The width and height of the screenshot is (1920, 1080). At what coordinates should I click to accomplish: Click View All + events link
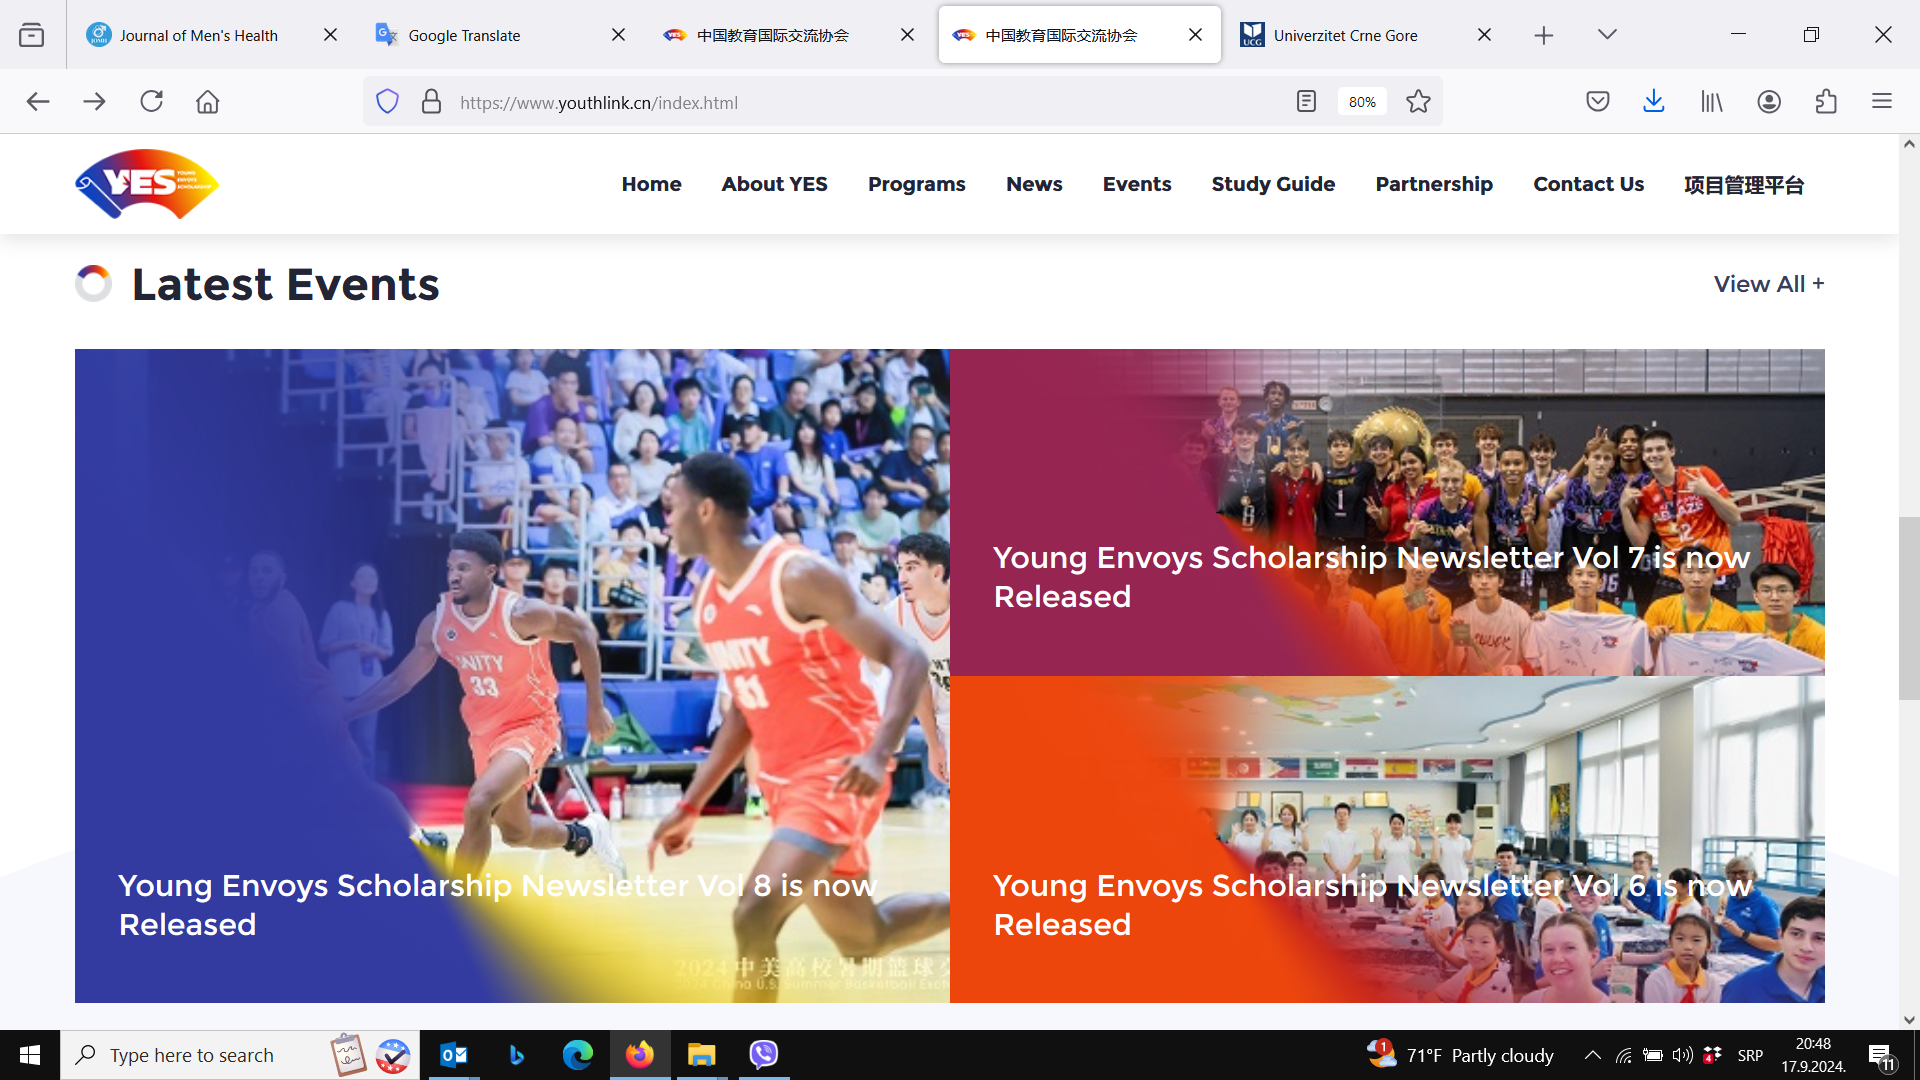point(1768,284)
